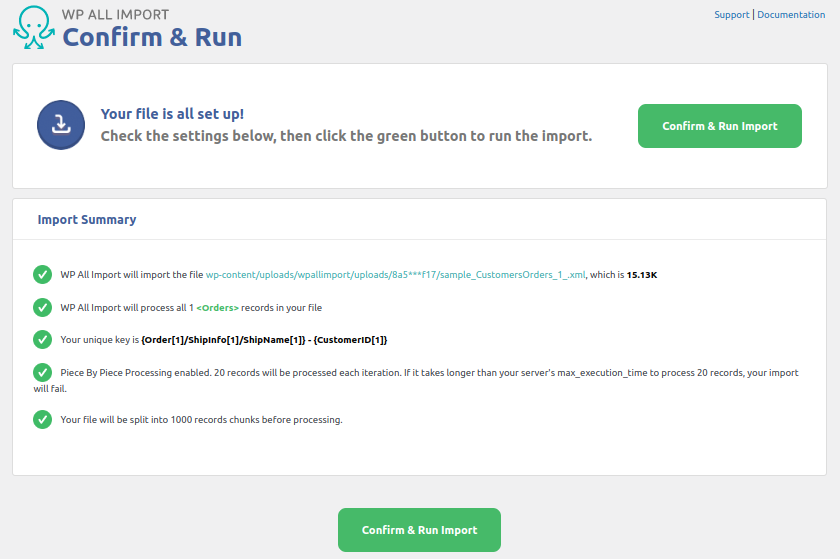Click the 'Check the settings below' instruction text
This screenshot has width=840, height=559.
tap(346, 136)
